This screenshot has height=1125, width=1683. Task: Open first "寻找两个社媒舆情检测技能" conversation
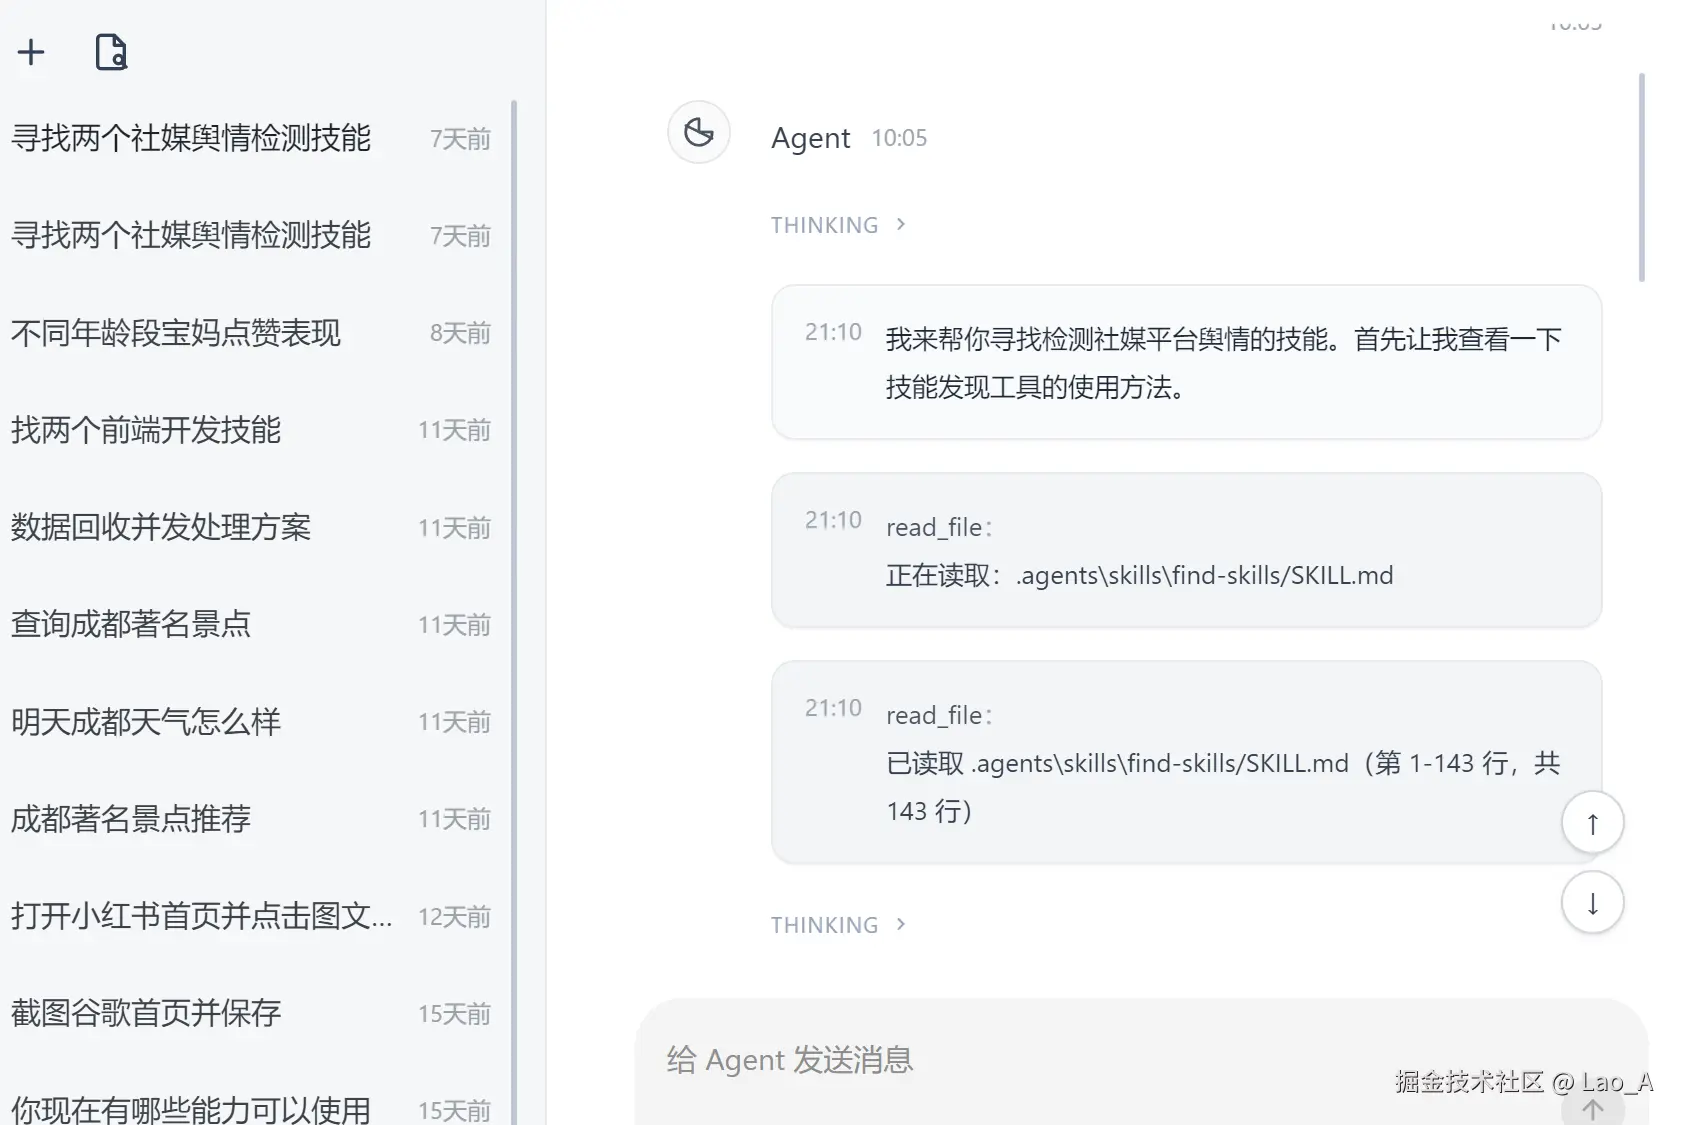[x=250, y=138]
